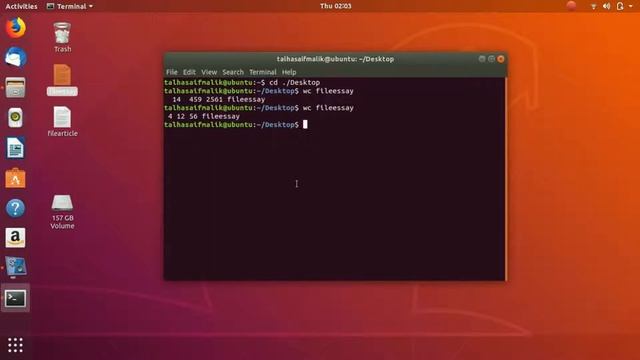The width and height of the screenshot is (640, 360).
Task: Minimize the Terminal window
Action: pyautogui.click(x=482, y=59)
